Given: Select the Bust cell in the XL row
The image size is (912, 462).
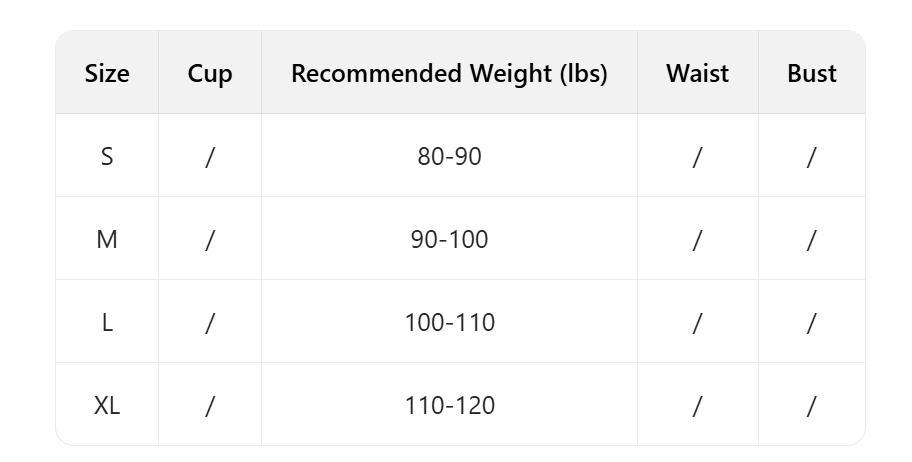Looking at the screenshot, I should (x=811, y=405).
